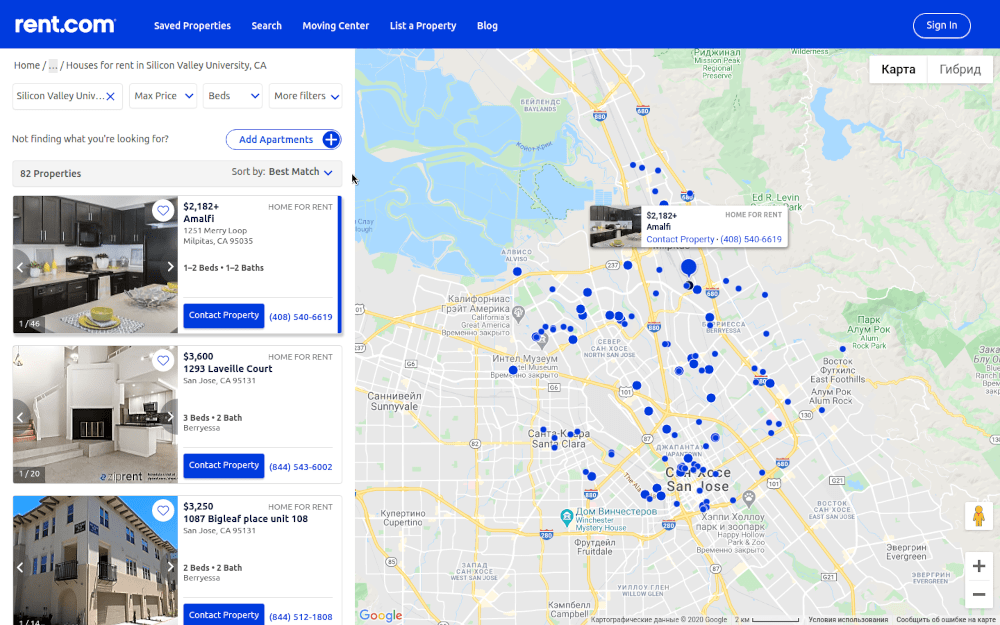The image size is (1000, 625).
Task: Open the More filters dropdown
Action: coord(306,96)
